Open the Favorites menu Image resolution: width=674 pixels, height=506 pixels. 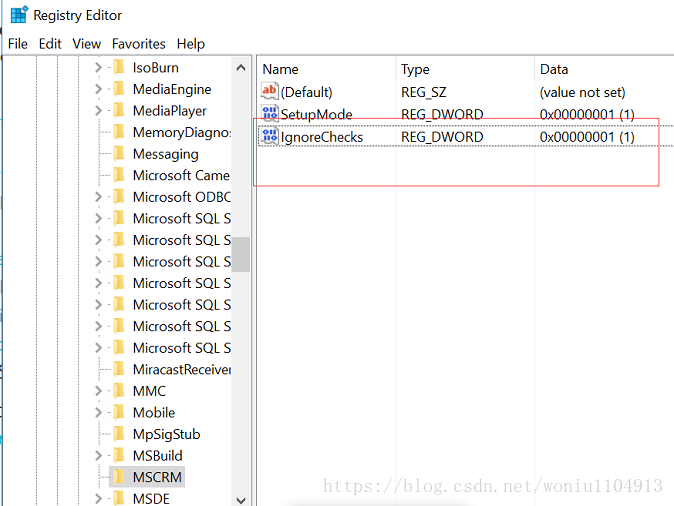click(138, 44)
